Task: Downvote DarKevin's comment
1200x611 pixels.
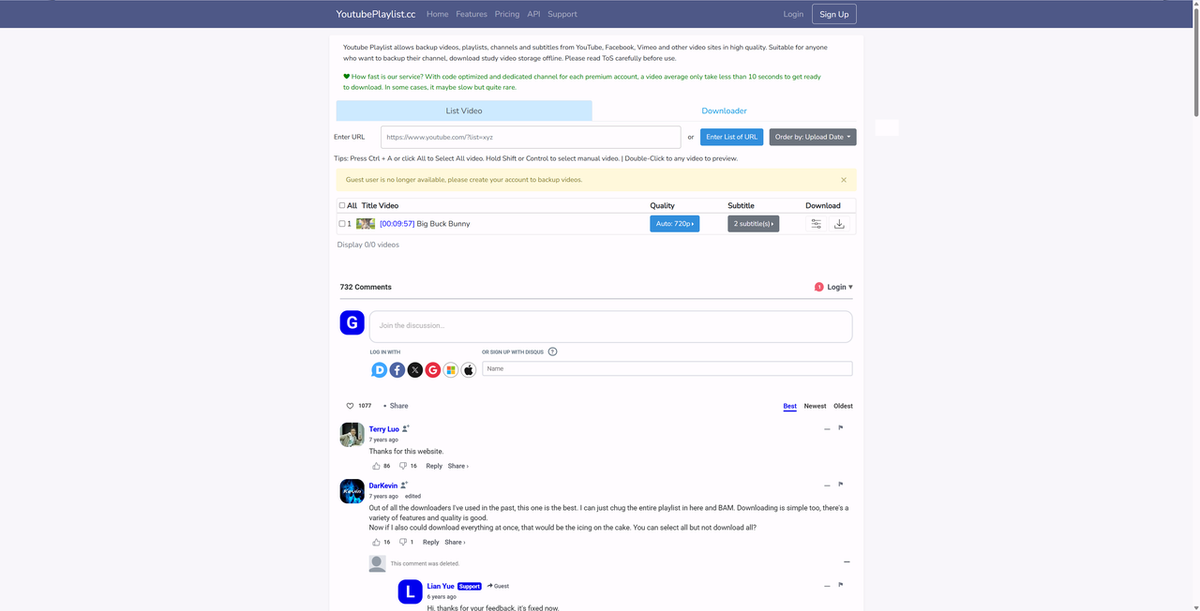Action: (403, 542)
